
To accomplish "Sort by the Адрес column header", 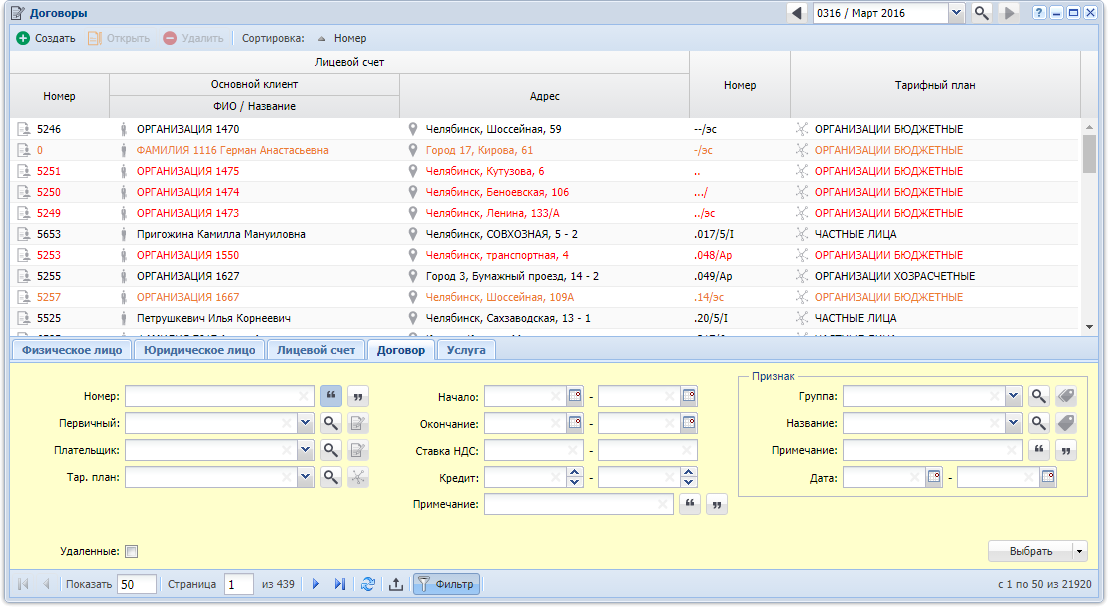I will click(x=544, y=96).
